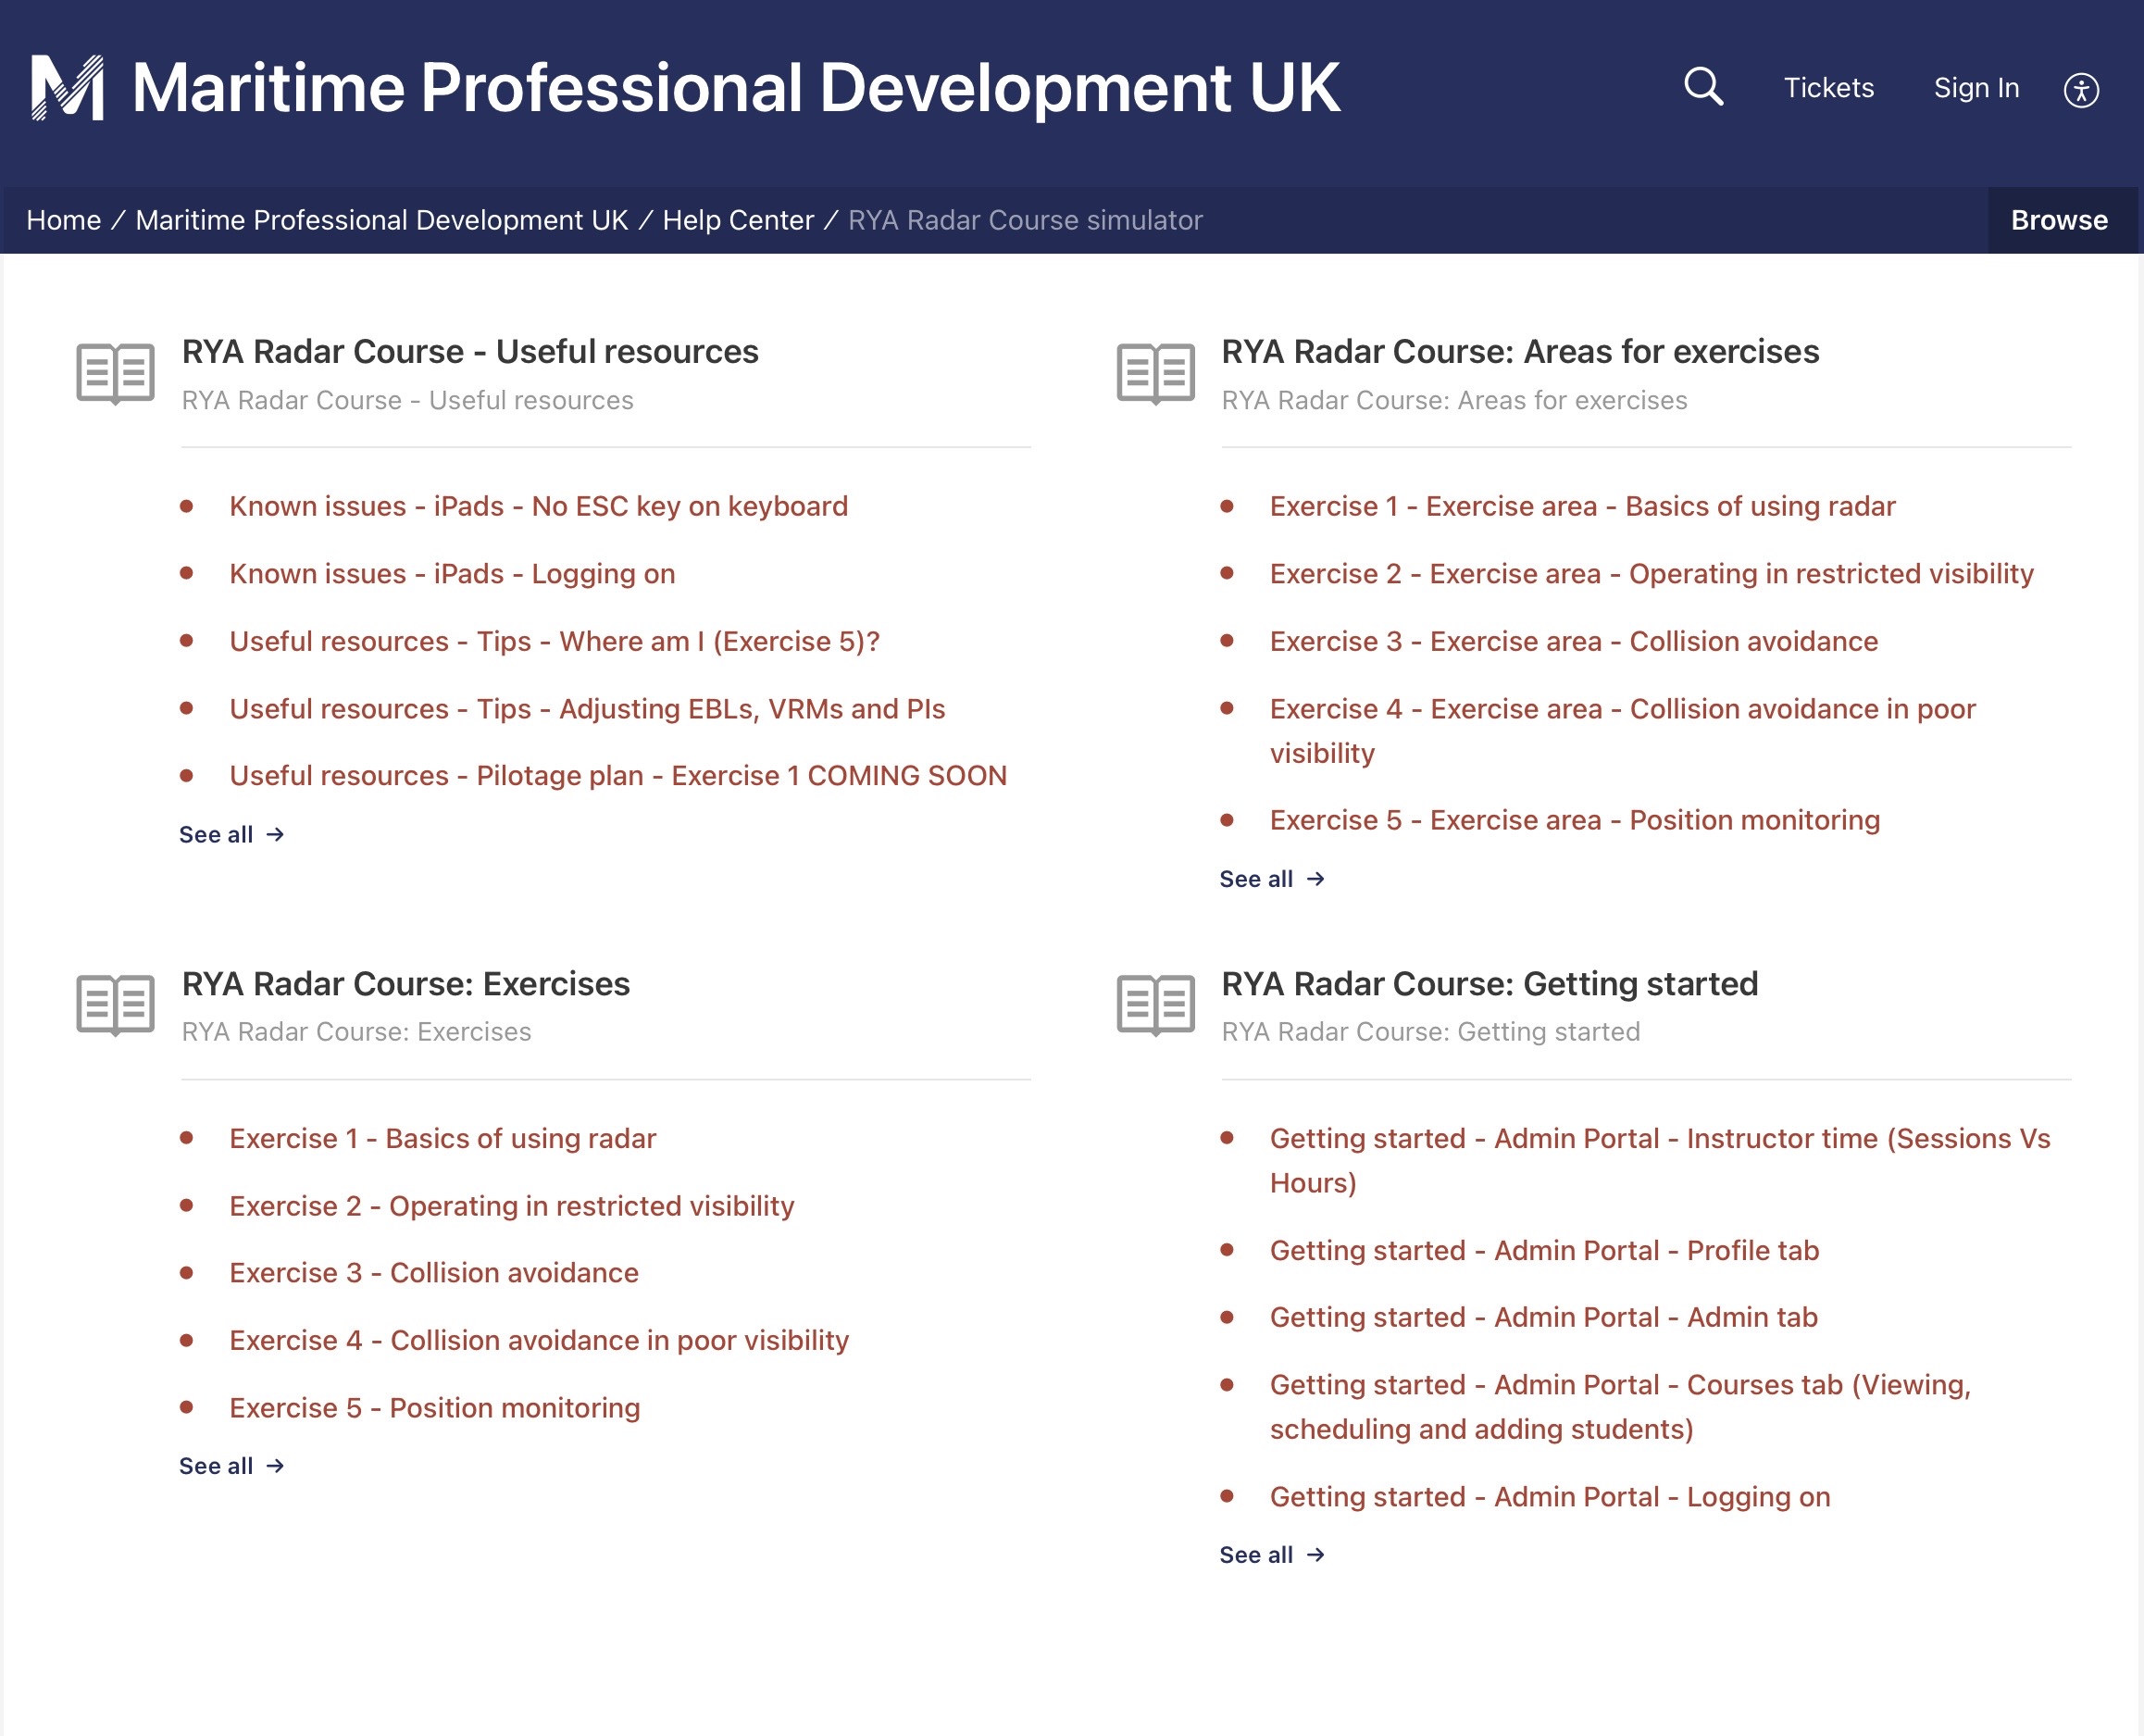
Task: Click the Getting started book icon
Action: [x=1155, y=1005]
